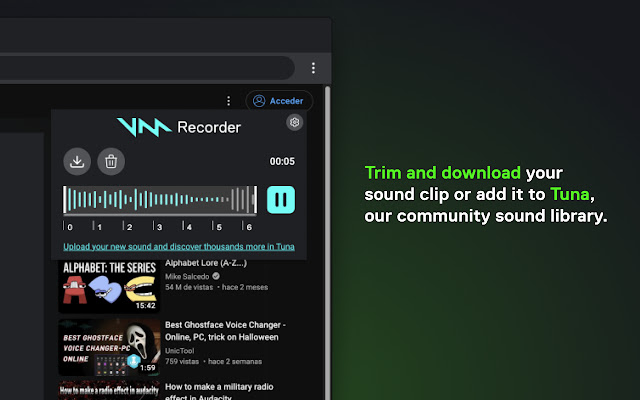Open How to make a military radio title
Image resolution: width=640 pixels, height=400 pixels.
(x=219, y=391)
